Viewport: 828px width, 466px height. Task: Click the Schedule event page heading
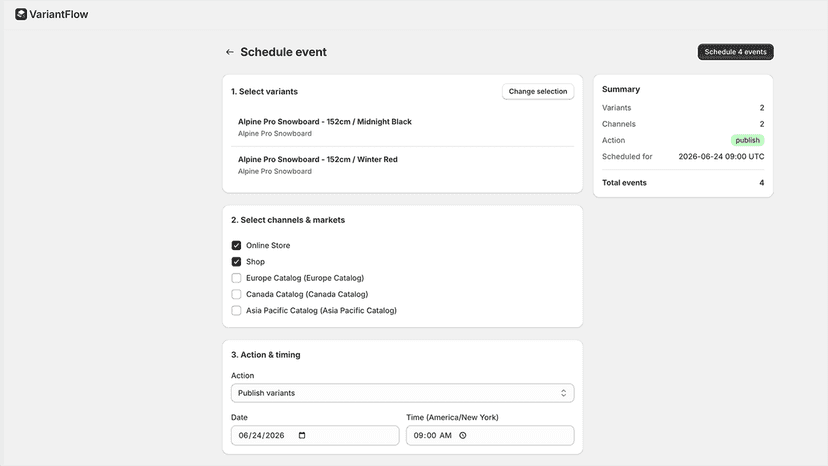tap(284, 52)
